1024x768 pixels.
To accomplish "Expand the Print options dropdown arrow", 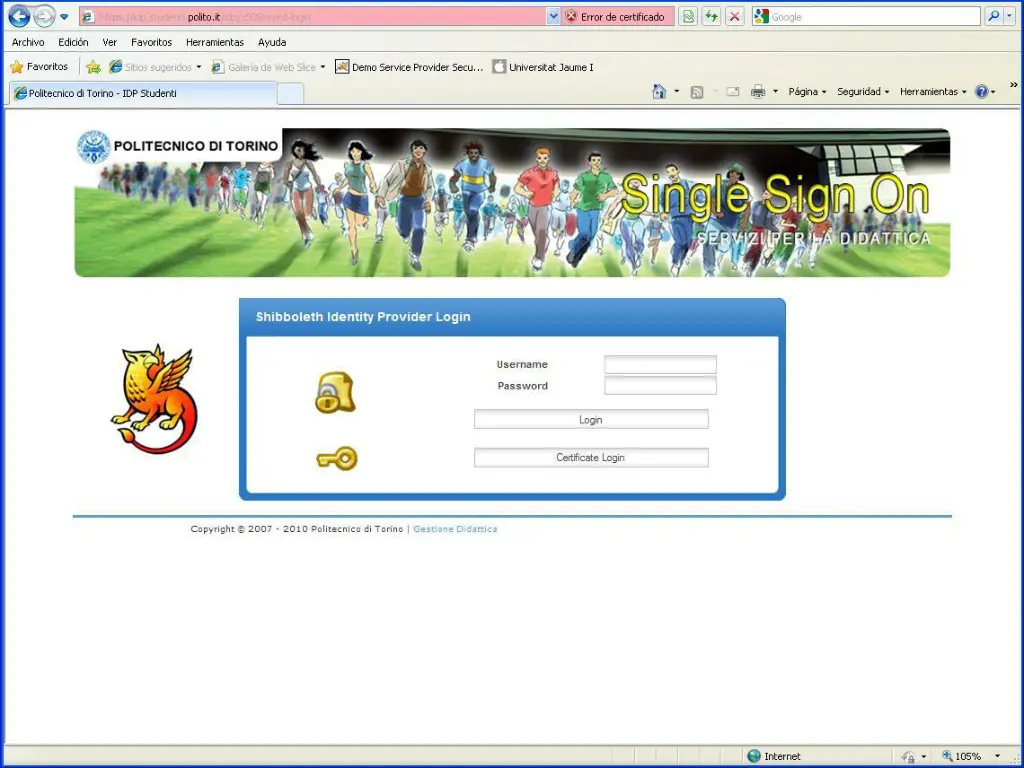I will pyautogui.click(x=775, y=91).
